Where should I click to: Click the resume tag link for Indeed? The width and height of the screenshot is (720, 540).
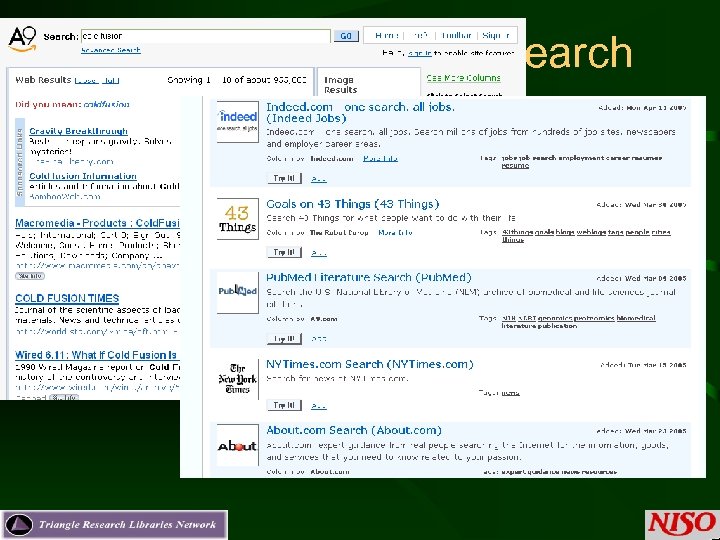coord(515,166)
